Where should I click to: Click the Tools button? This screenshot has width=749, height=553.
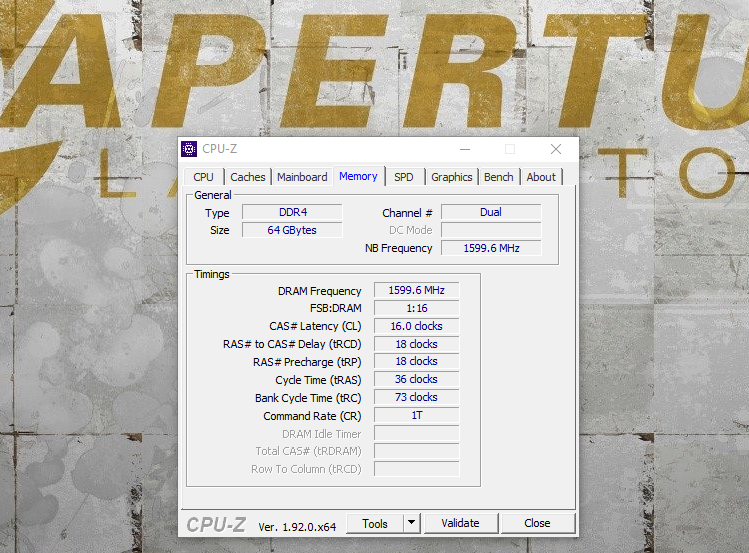375,523
